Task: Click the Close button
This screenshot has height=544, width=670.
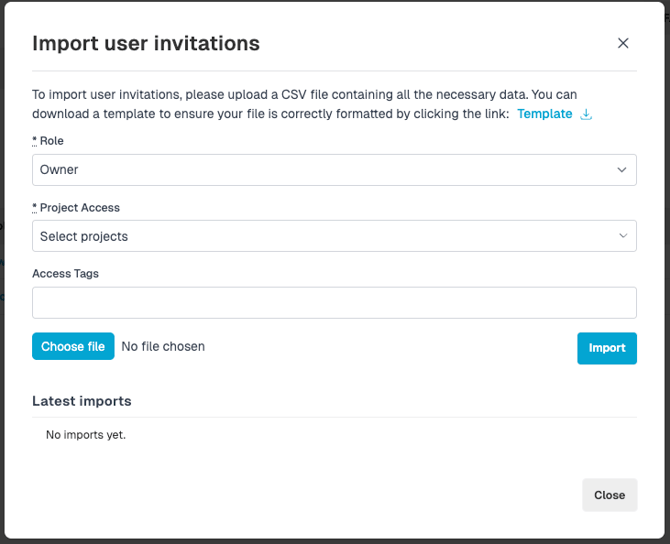Action: tap(609, 495)
